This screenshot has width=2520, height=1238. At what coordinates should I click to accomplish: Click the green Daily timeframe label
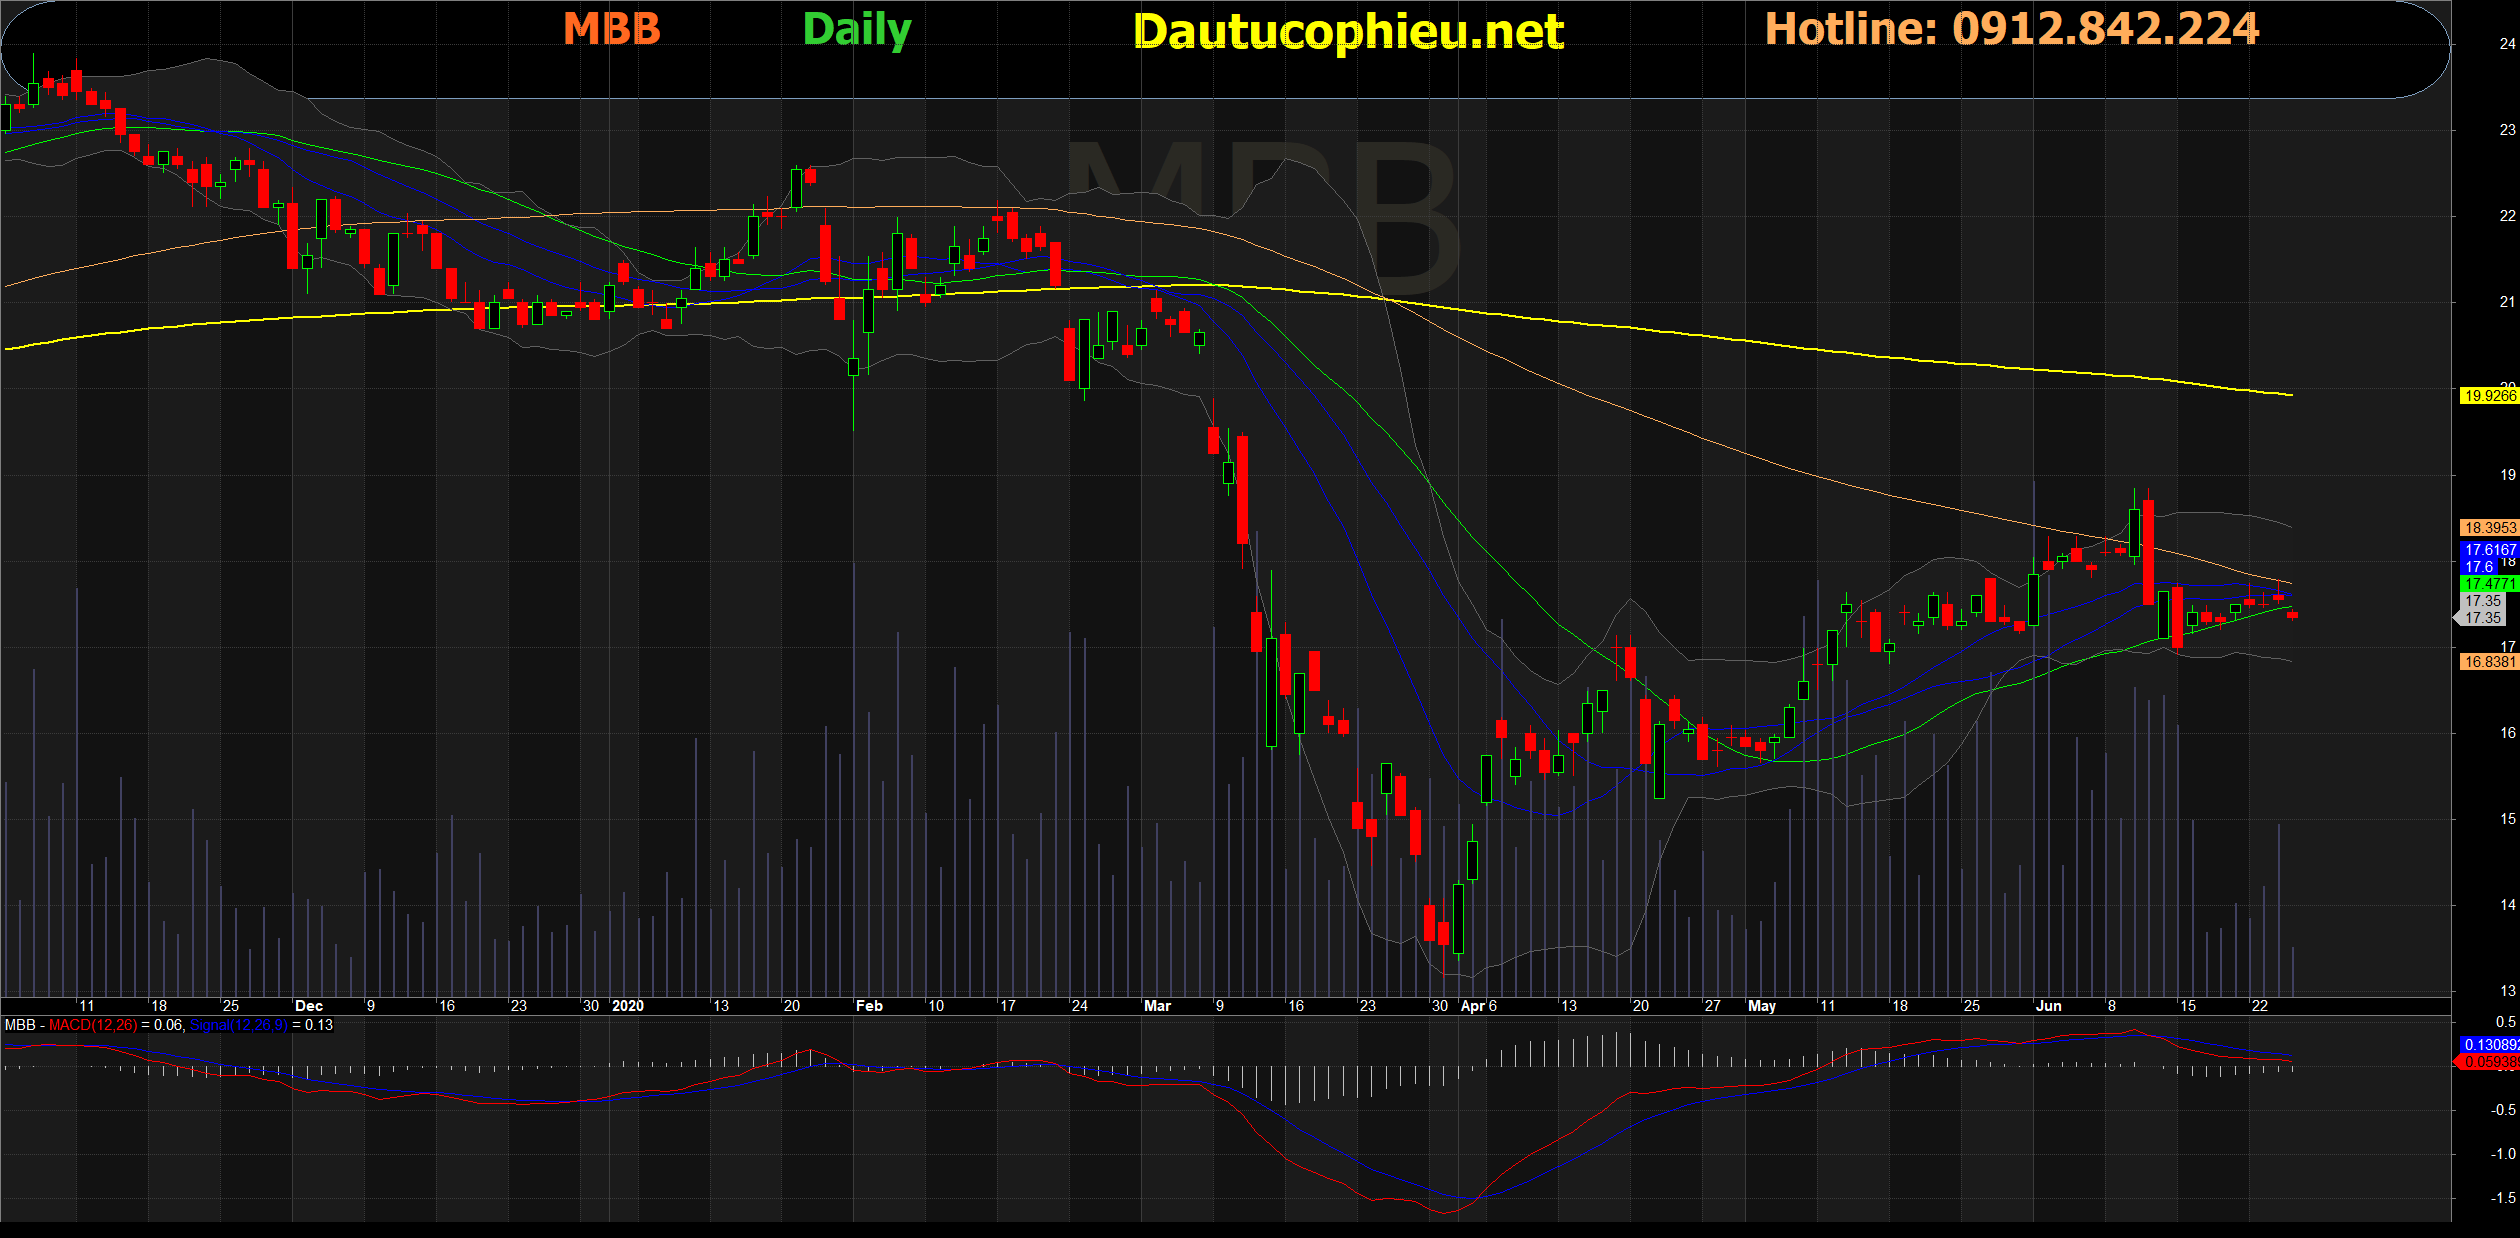857,30
